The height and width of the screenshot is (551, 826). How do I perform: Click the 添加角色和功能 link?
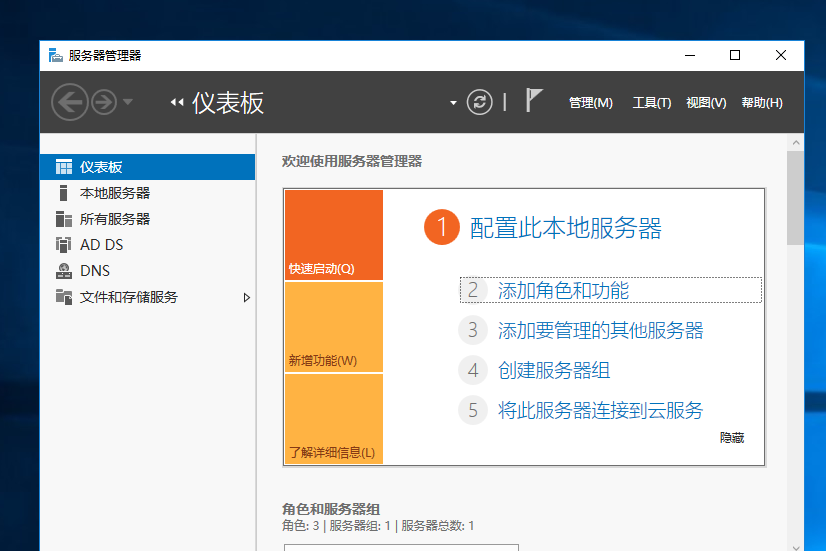tap(563, 291)
